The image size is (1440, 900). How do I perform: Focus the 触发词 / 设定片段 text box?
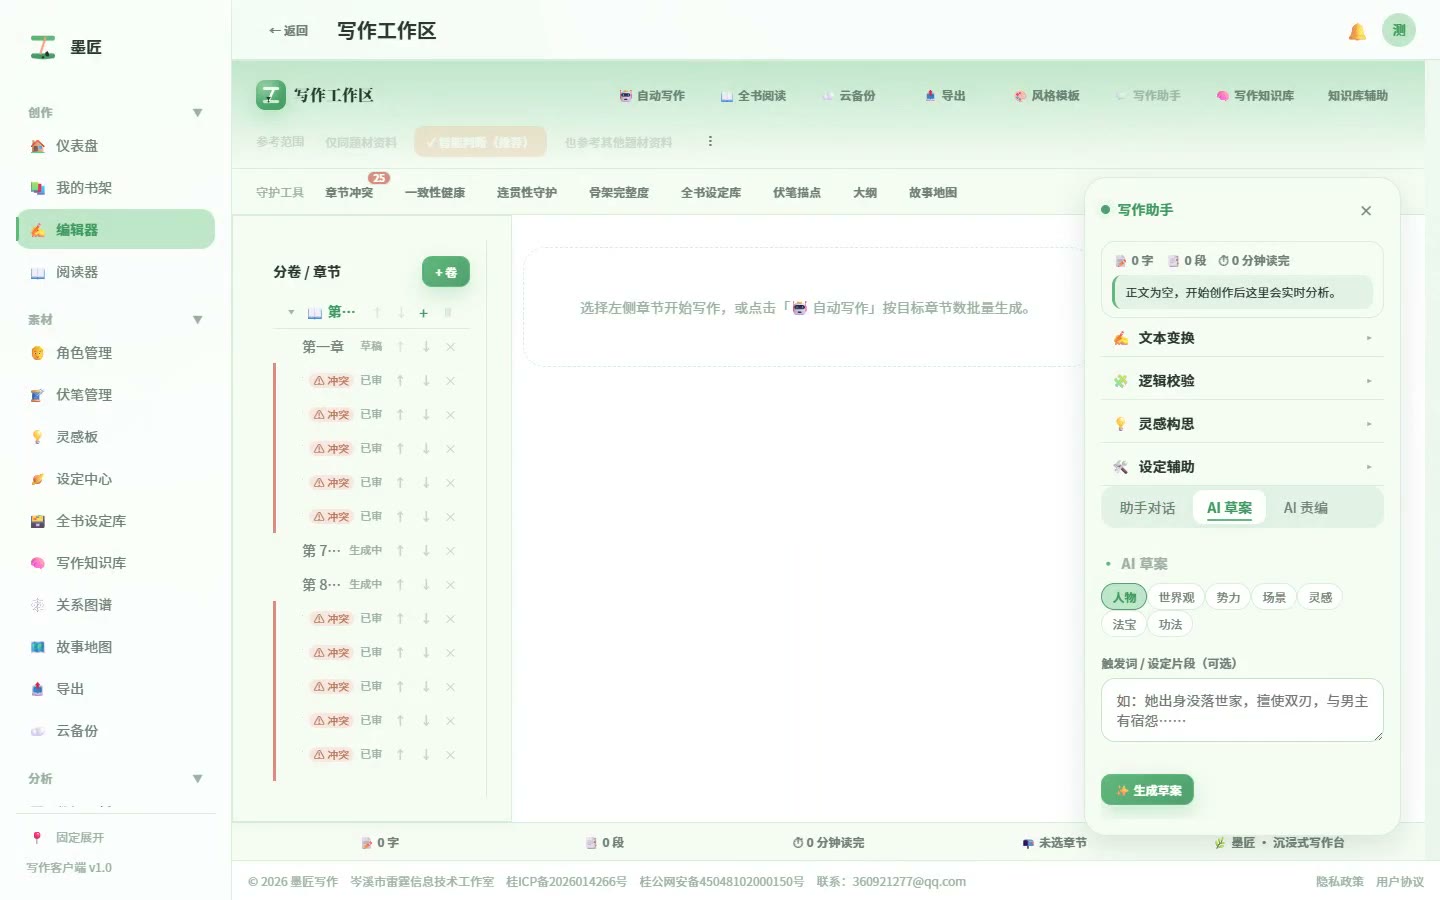coord(1242,711)
